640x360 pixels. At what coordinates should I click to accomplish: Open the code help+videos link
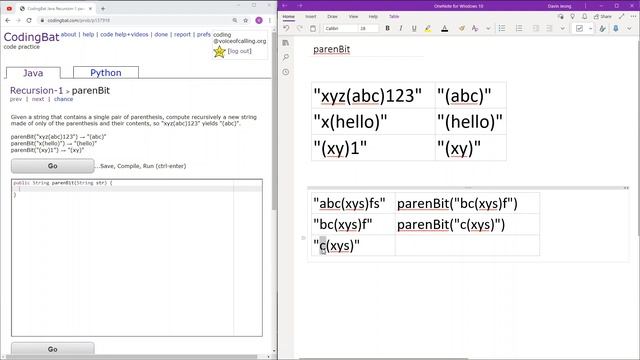(124, 35)
